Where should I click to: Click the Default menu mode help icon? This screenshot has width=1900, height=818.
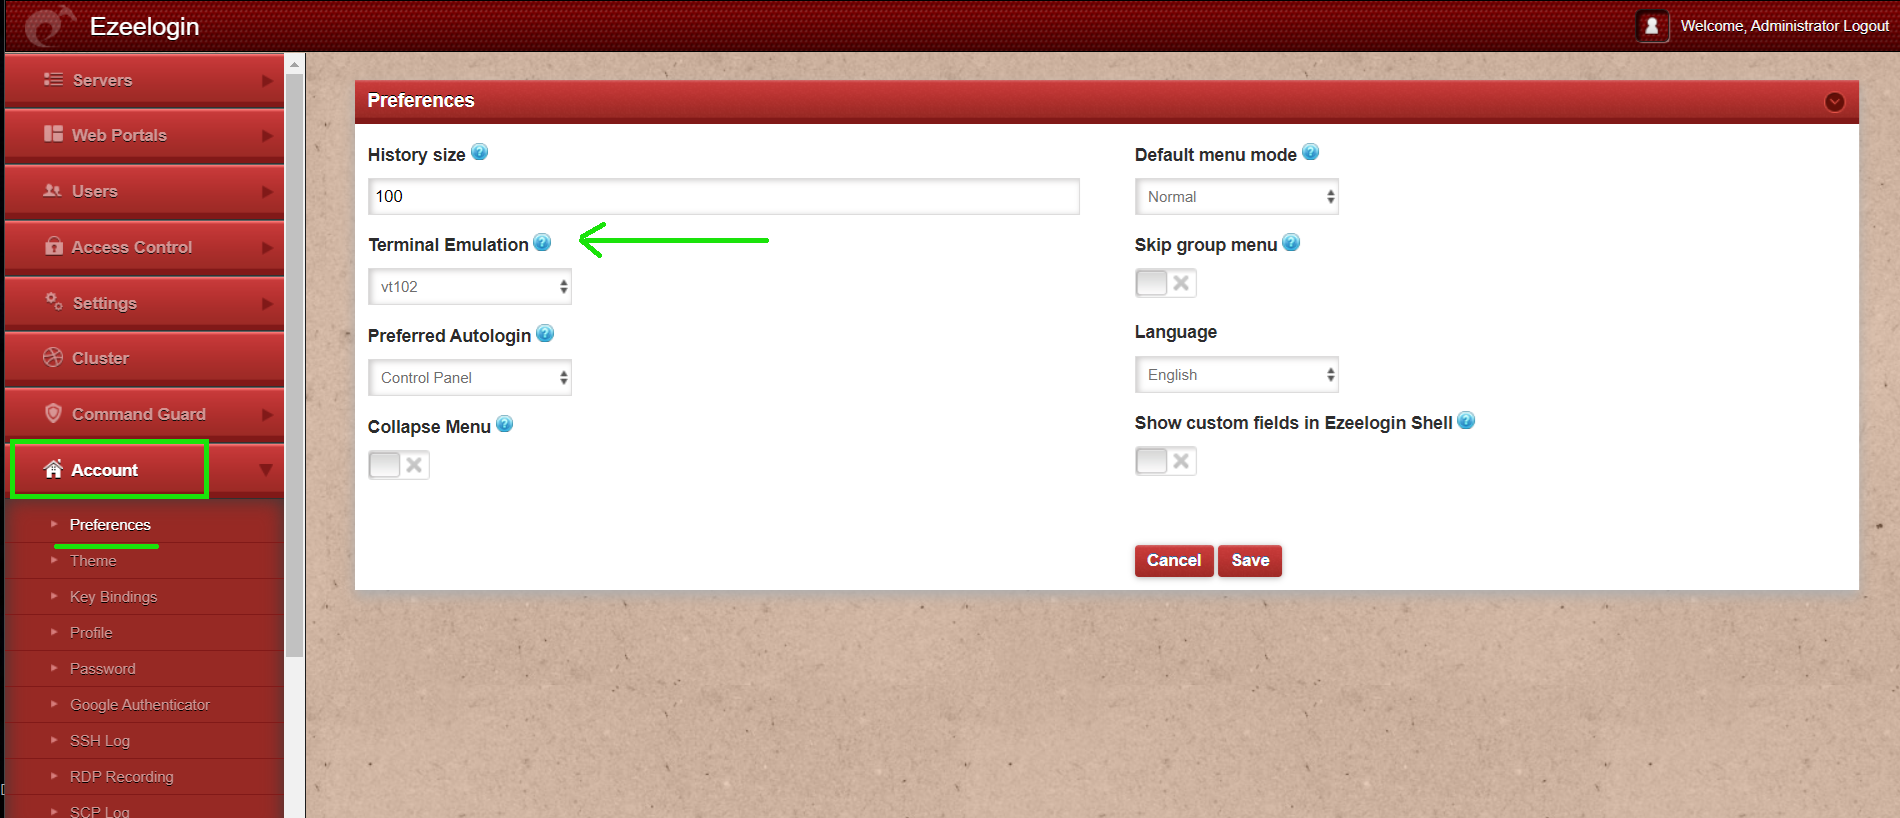click(1311, 152)
